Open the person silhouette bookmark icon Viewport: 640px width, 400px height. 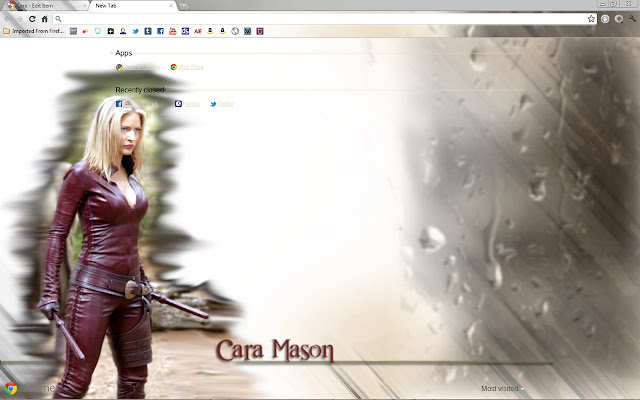coord(123,31)
